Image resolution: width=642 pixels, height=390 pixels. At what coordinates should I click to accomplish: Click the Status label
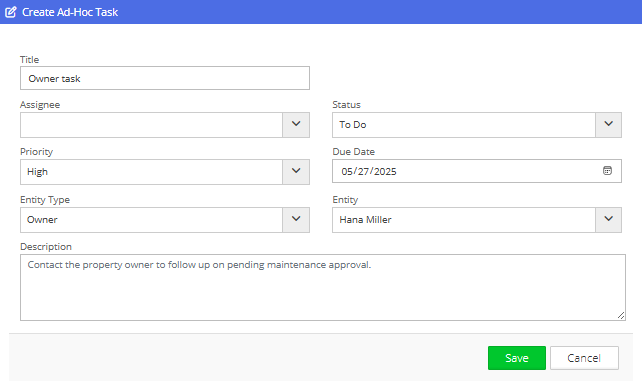[x=346, y=105]
